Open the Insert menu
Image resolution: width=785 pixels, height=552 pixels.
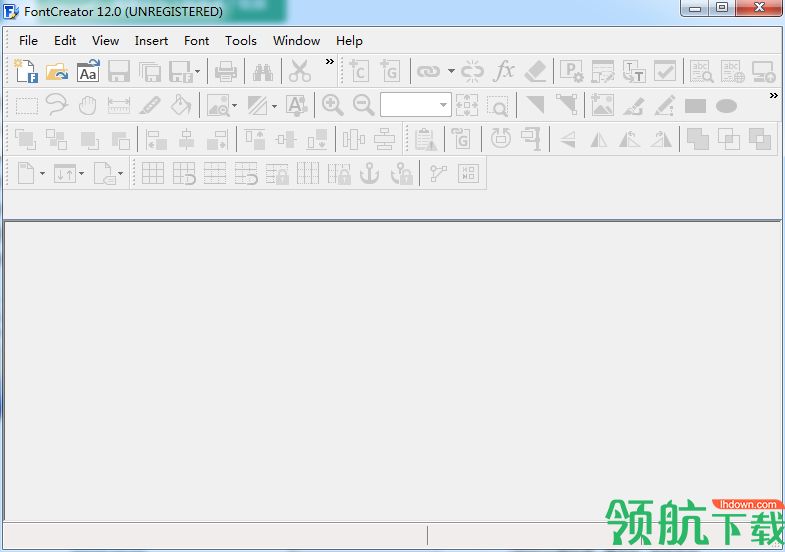coord(151,41)
